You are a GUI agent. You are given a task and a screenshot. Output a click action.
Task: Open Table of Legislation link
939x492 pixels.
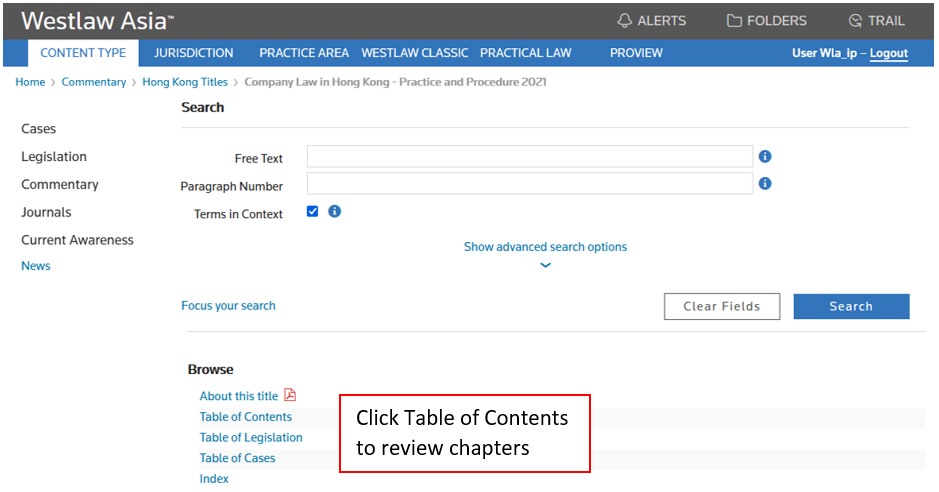[x=251, y=438]
